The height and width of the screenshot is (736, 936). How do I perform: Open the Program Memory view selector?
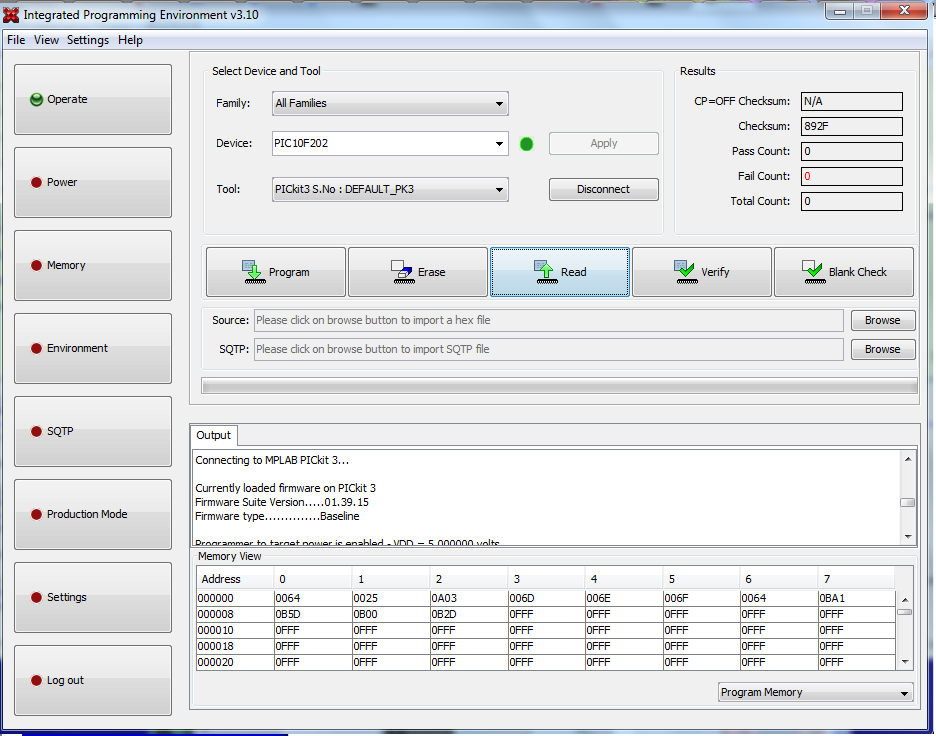[815, 692]
